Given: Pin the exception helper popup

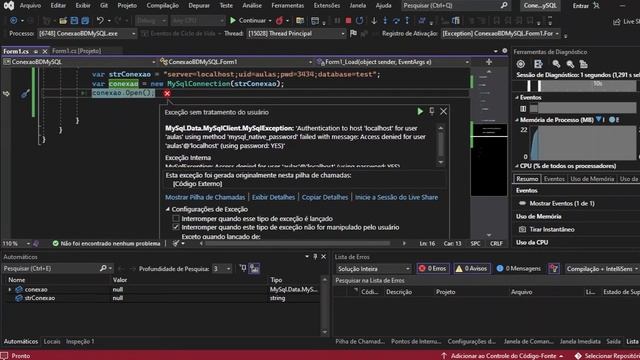Looking at the screenshot, I should point(432,111).
